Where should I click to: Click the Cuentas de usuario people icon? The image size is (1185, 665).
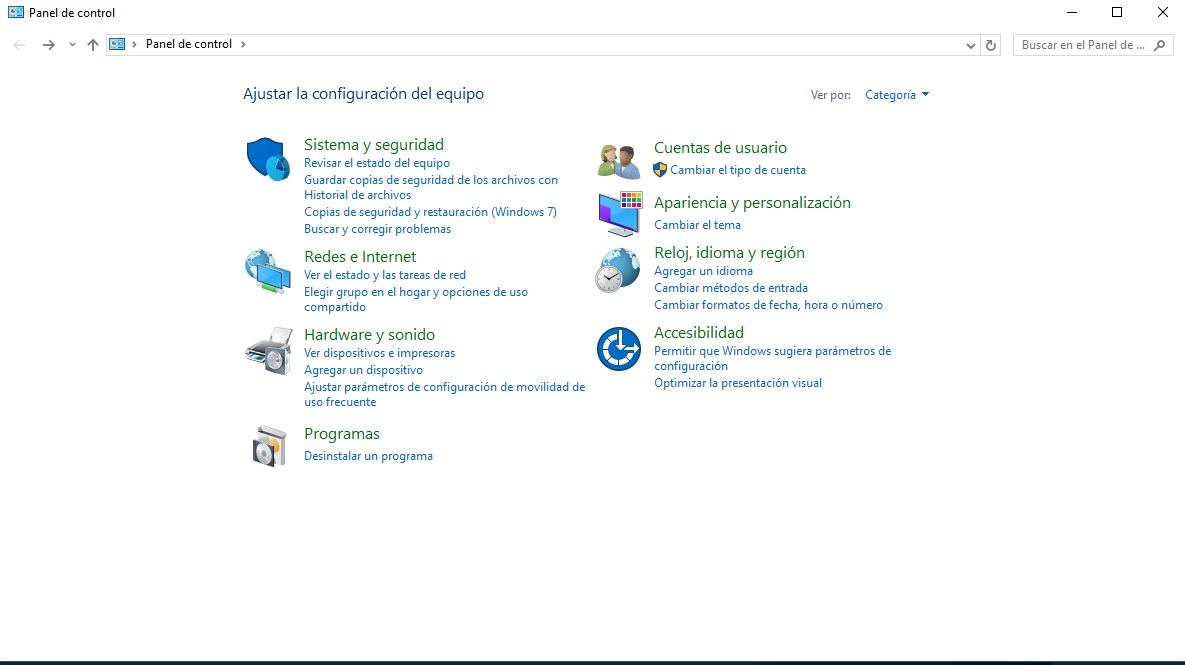tap(619, 161)
